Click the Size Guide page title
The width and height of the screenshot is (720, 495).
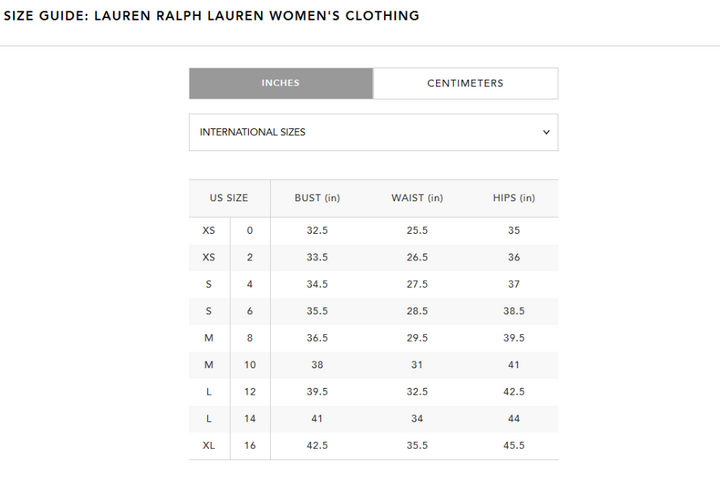[212, 16]
